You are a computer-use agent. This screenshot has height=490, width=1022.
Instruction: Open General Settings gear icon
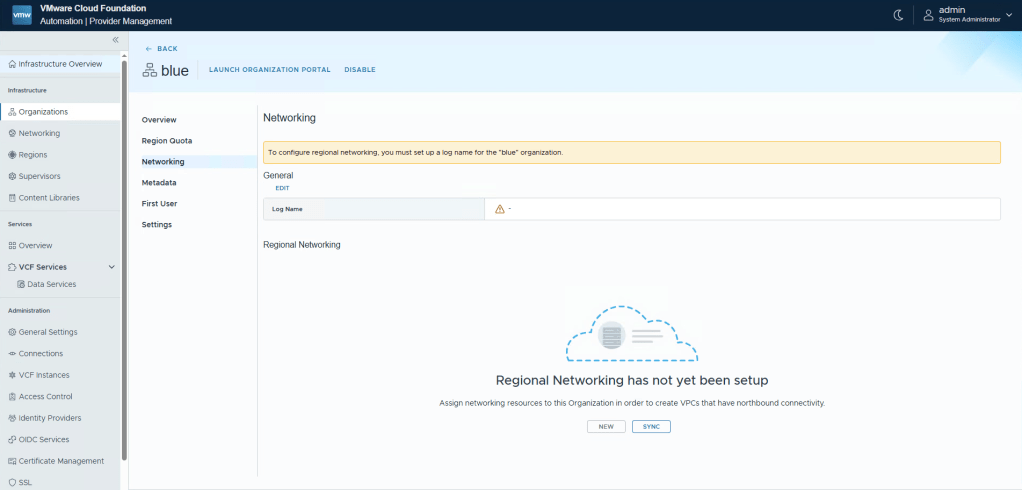[12, 332]
